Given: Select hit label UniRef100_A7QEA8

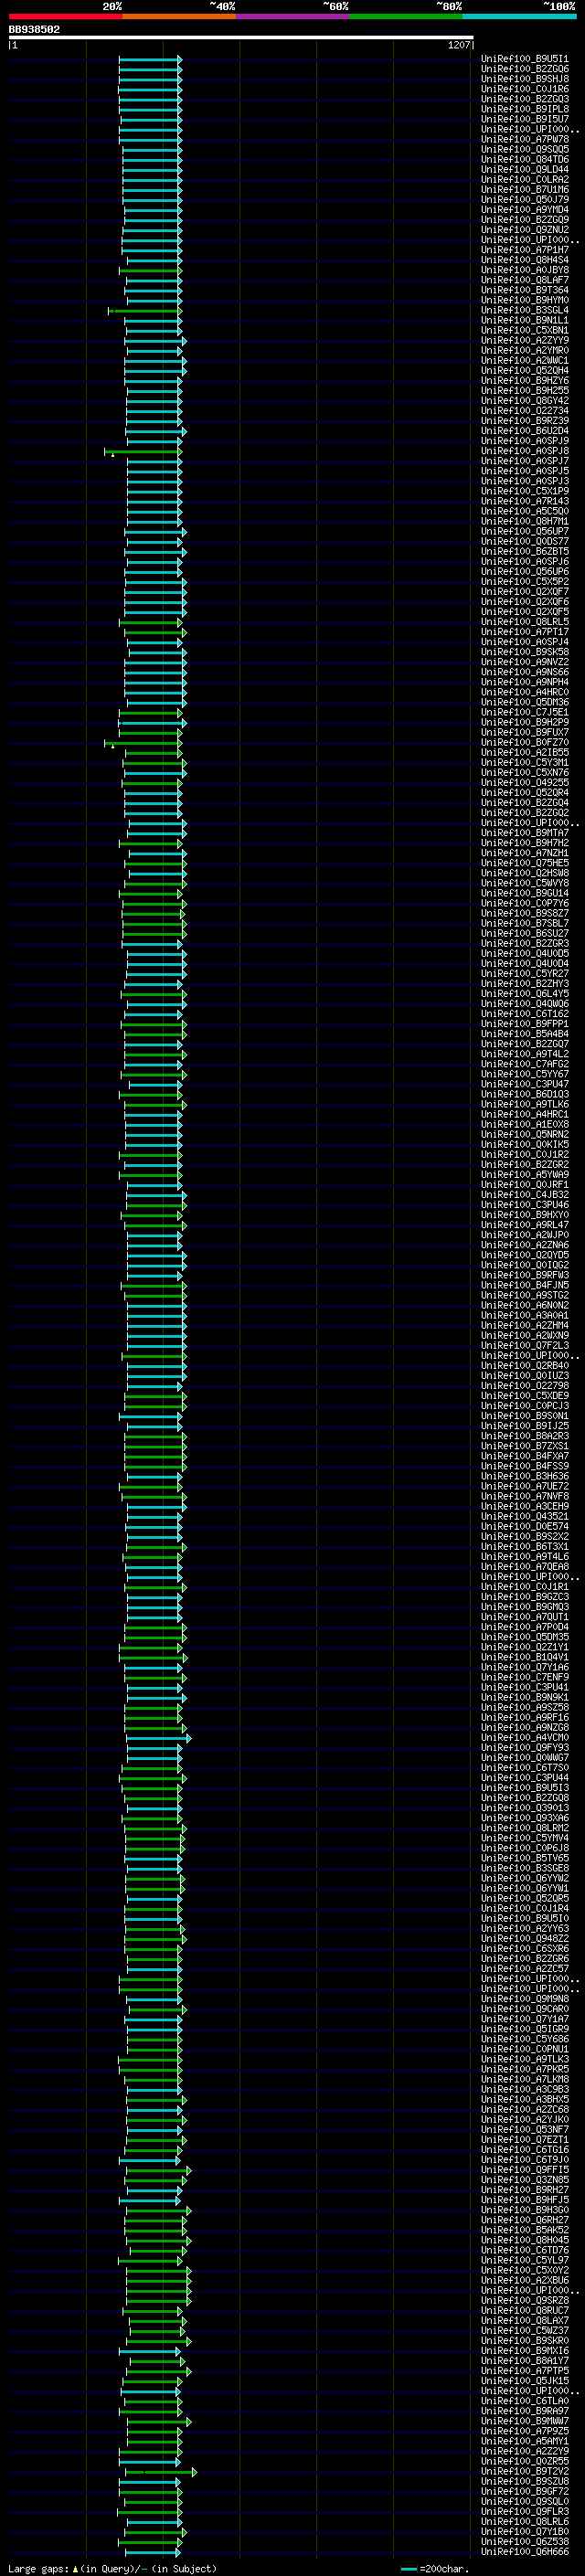Looking at the screenshot, I should (x=525, y=1567).
